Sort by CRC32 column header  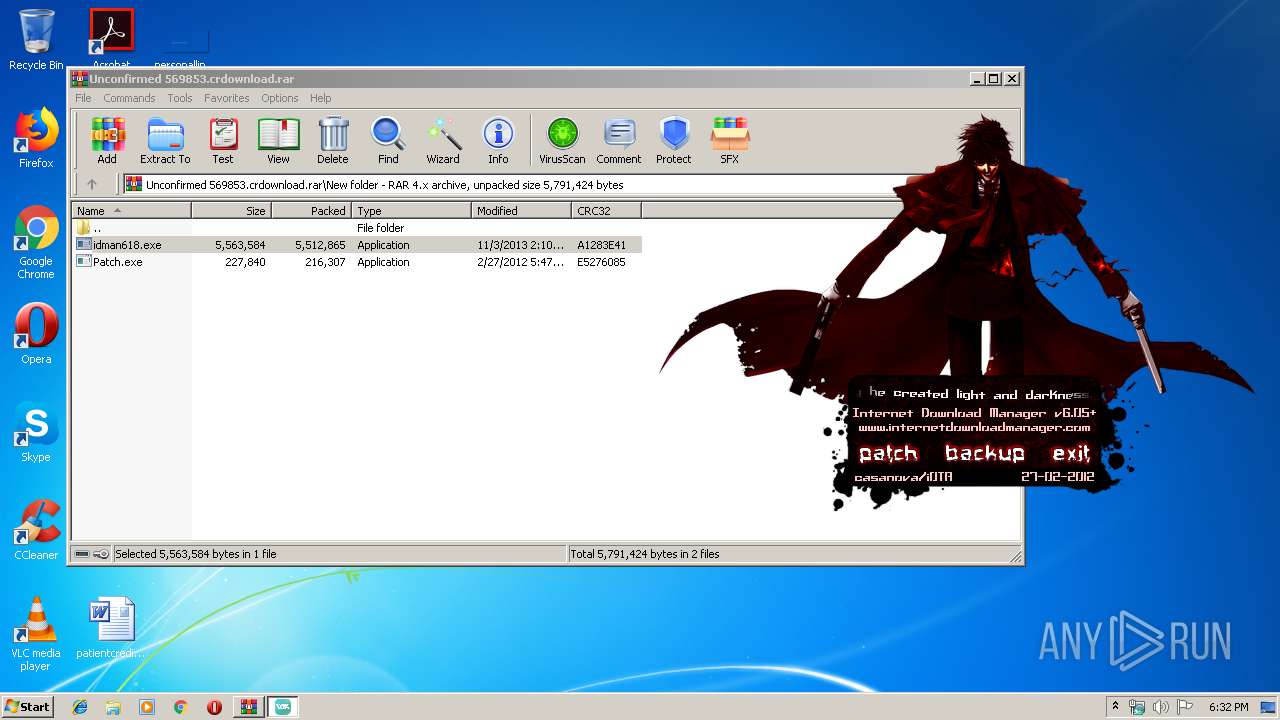[607, 210]
